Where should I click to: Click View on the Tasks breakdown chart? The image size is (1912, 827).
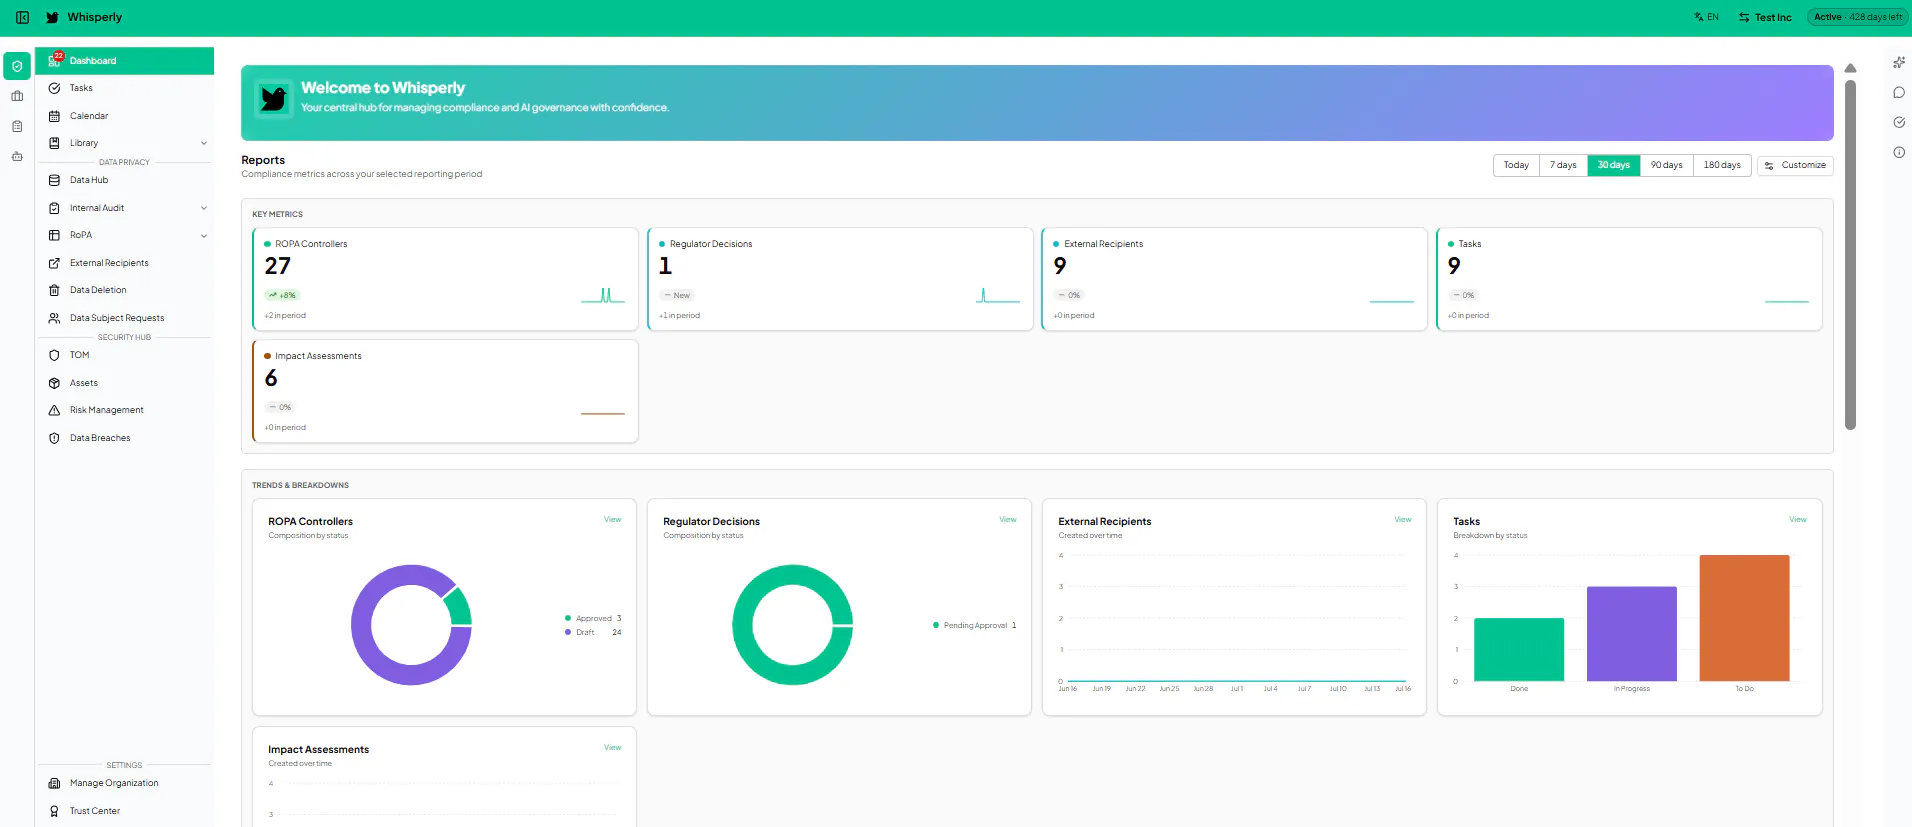pyautogui.click(x=1797, y=520)
